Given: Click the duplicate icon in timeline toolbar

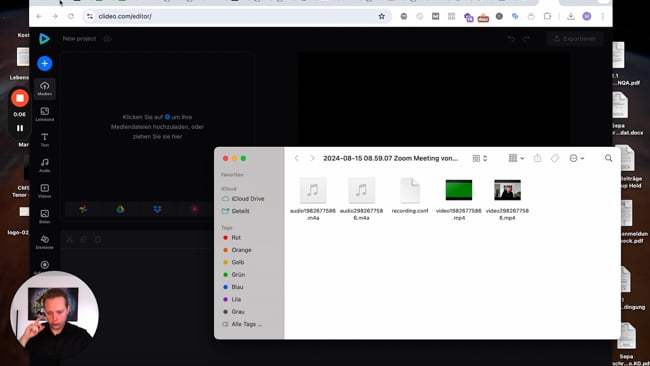Looking at the screenshot, I should (84, 240).
